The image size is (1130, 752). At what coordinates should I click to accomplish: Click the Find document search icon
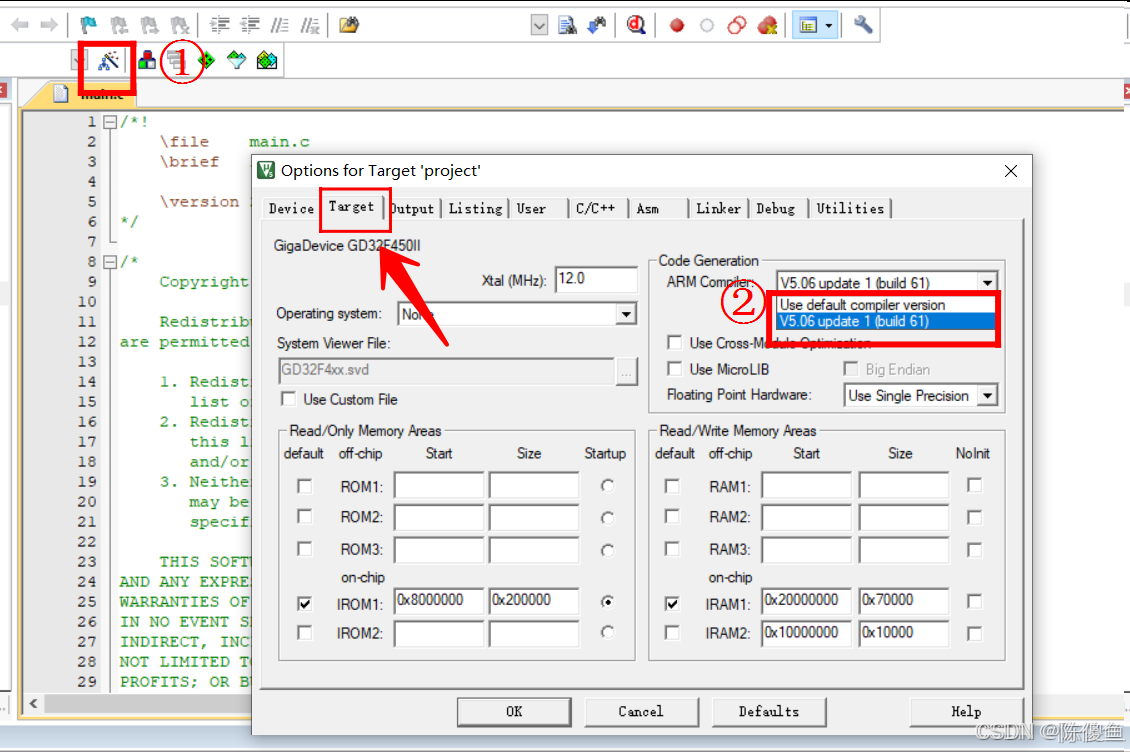[568, 25]
